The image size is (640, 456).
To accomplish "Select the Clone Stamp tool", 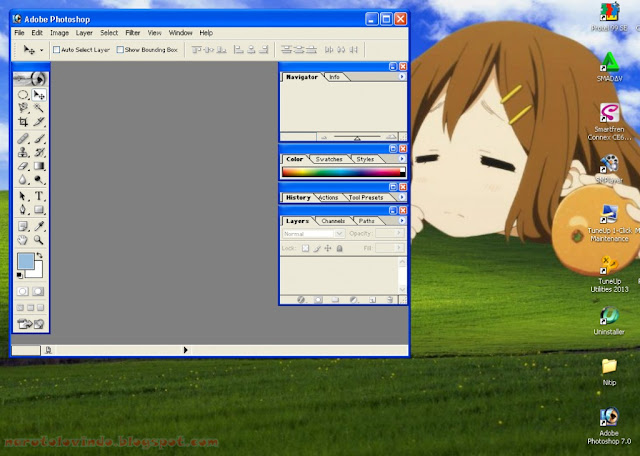I will click(x=23, y=152).
